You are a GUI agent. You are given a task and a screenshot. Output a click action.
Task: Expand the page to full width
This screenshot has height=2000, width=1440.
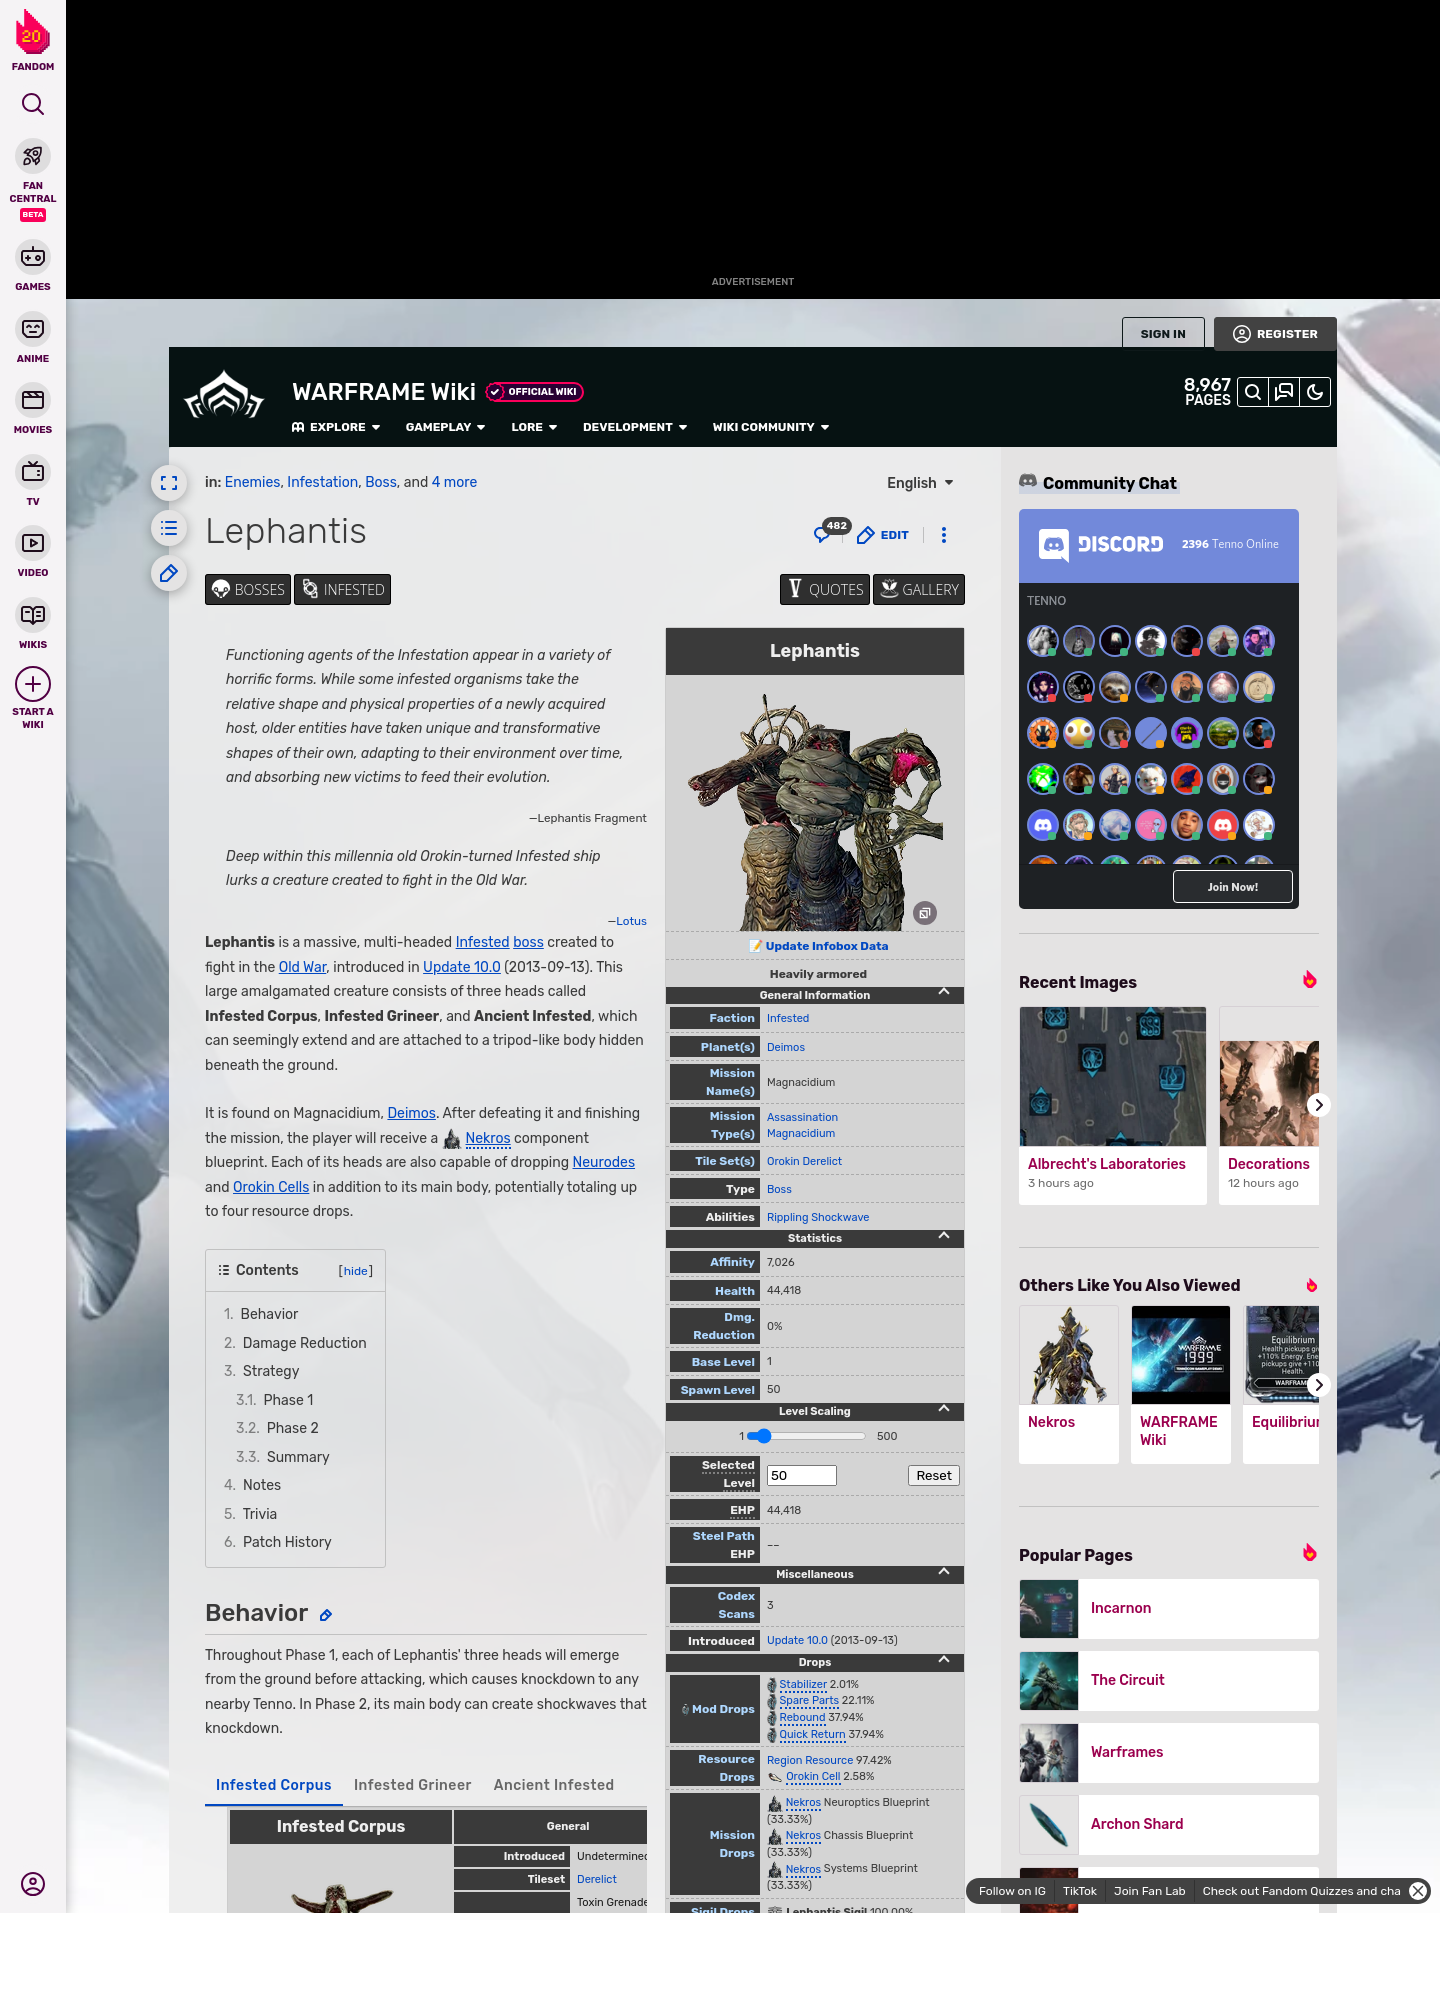(x=169, y=483)
